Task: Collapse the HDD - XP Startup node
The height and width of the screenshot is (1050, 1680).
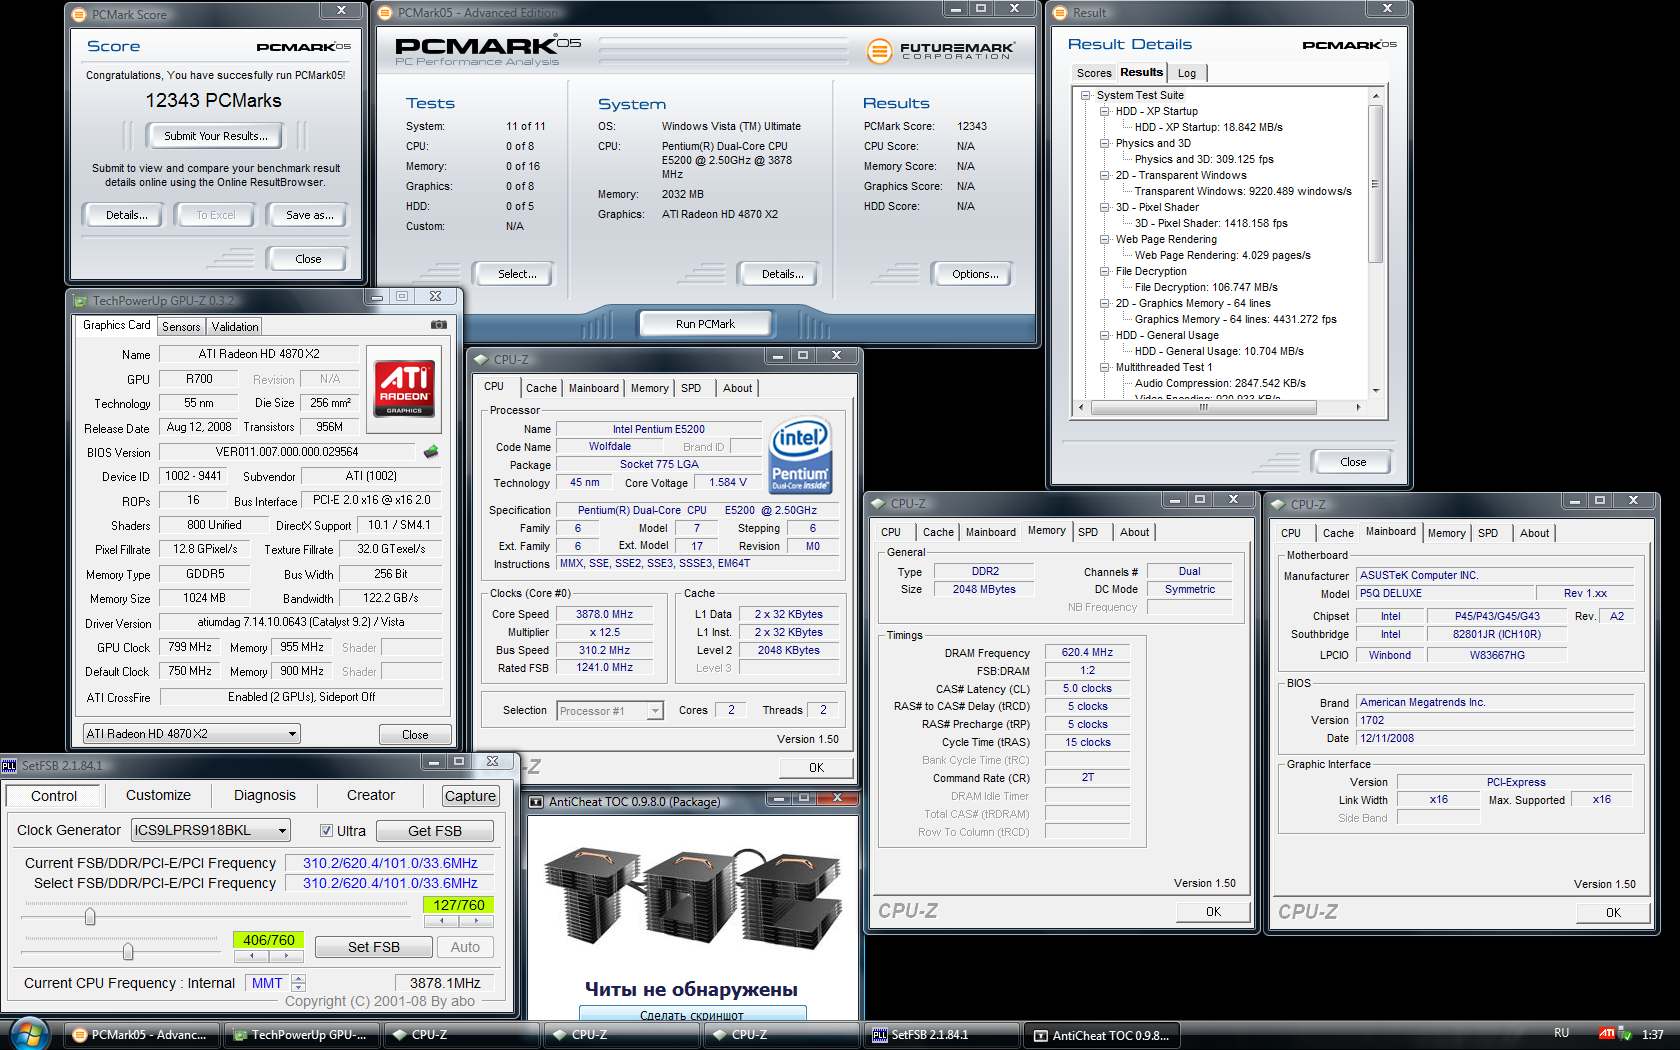Action: [x=1105, y=112]
